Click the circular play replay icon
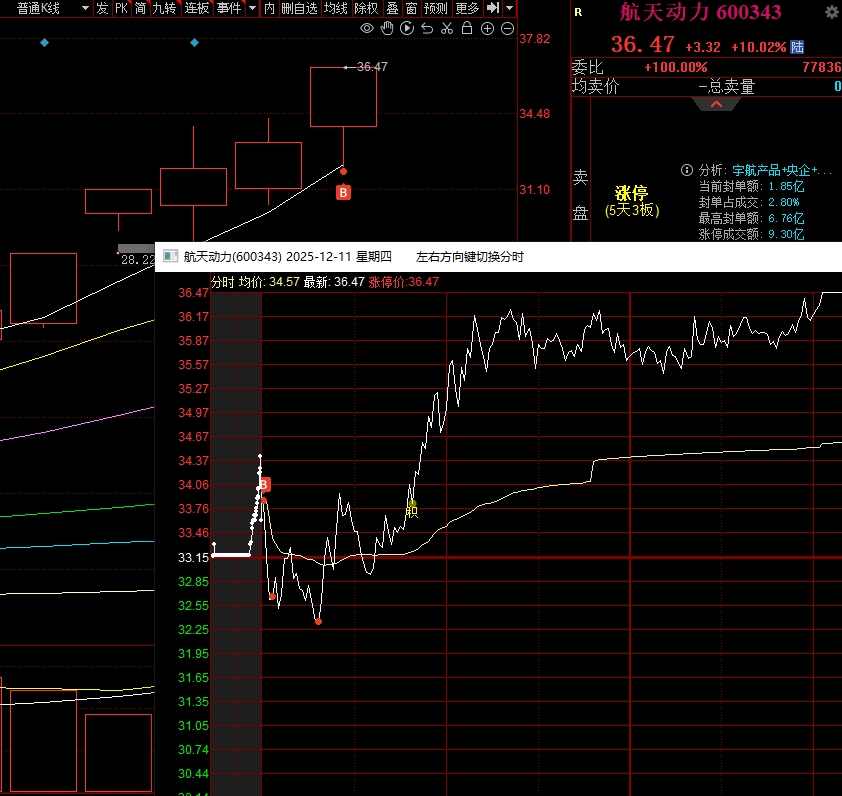 407,28
